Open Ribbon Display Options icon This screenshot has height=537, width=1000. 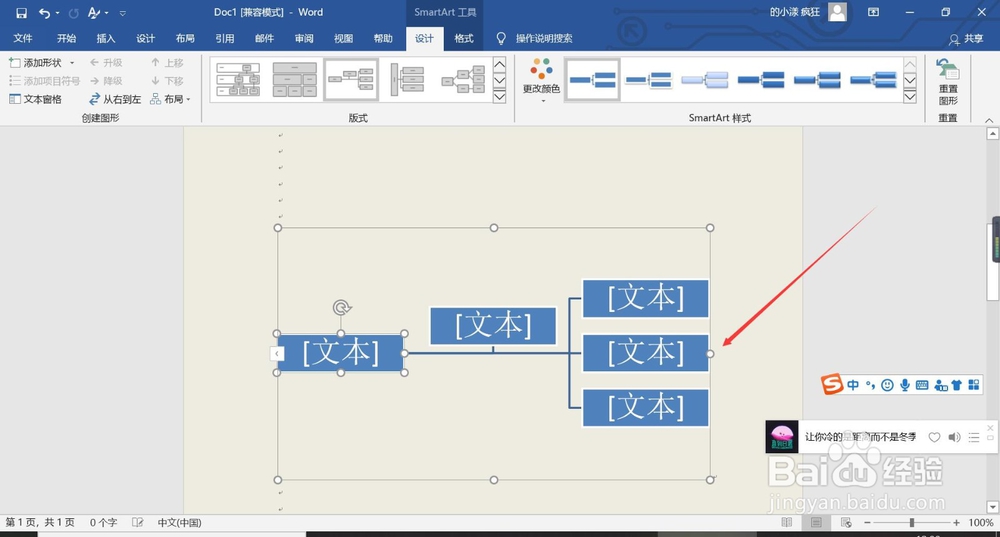[x=873, y=12]
